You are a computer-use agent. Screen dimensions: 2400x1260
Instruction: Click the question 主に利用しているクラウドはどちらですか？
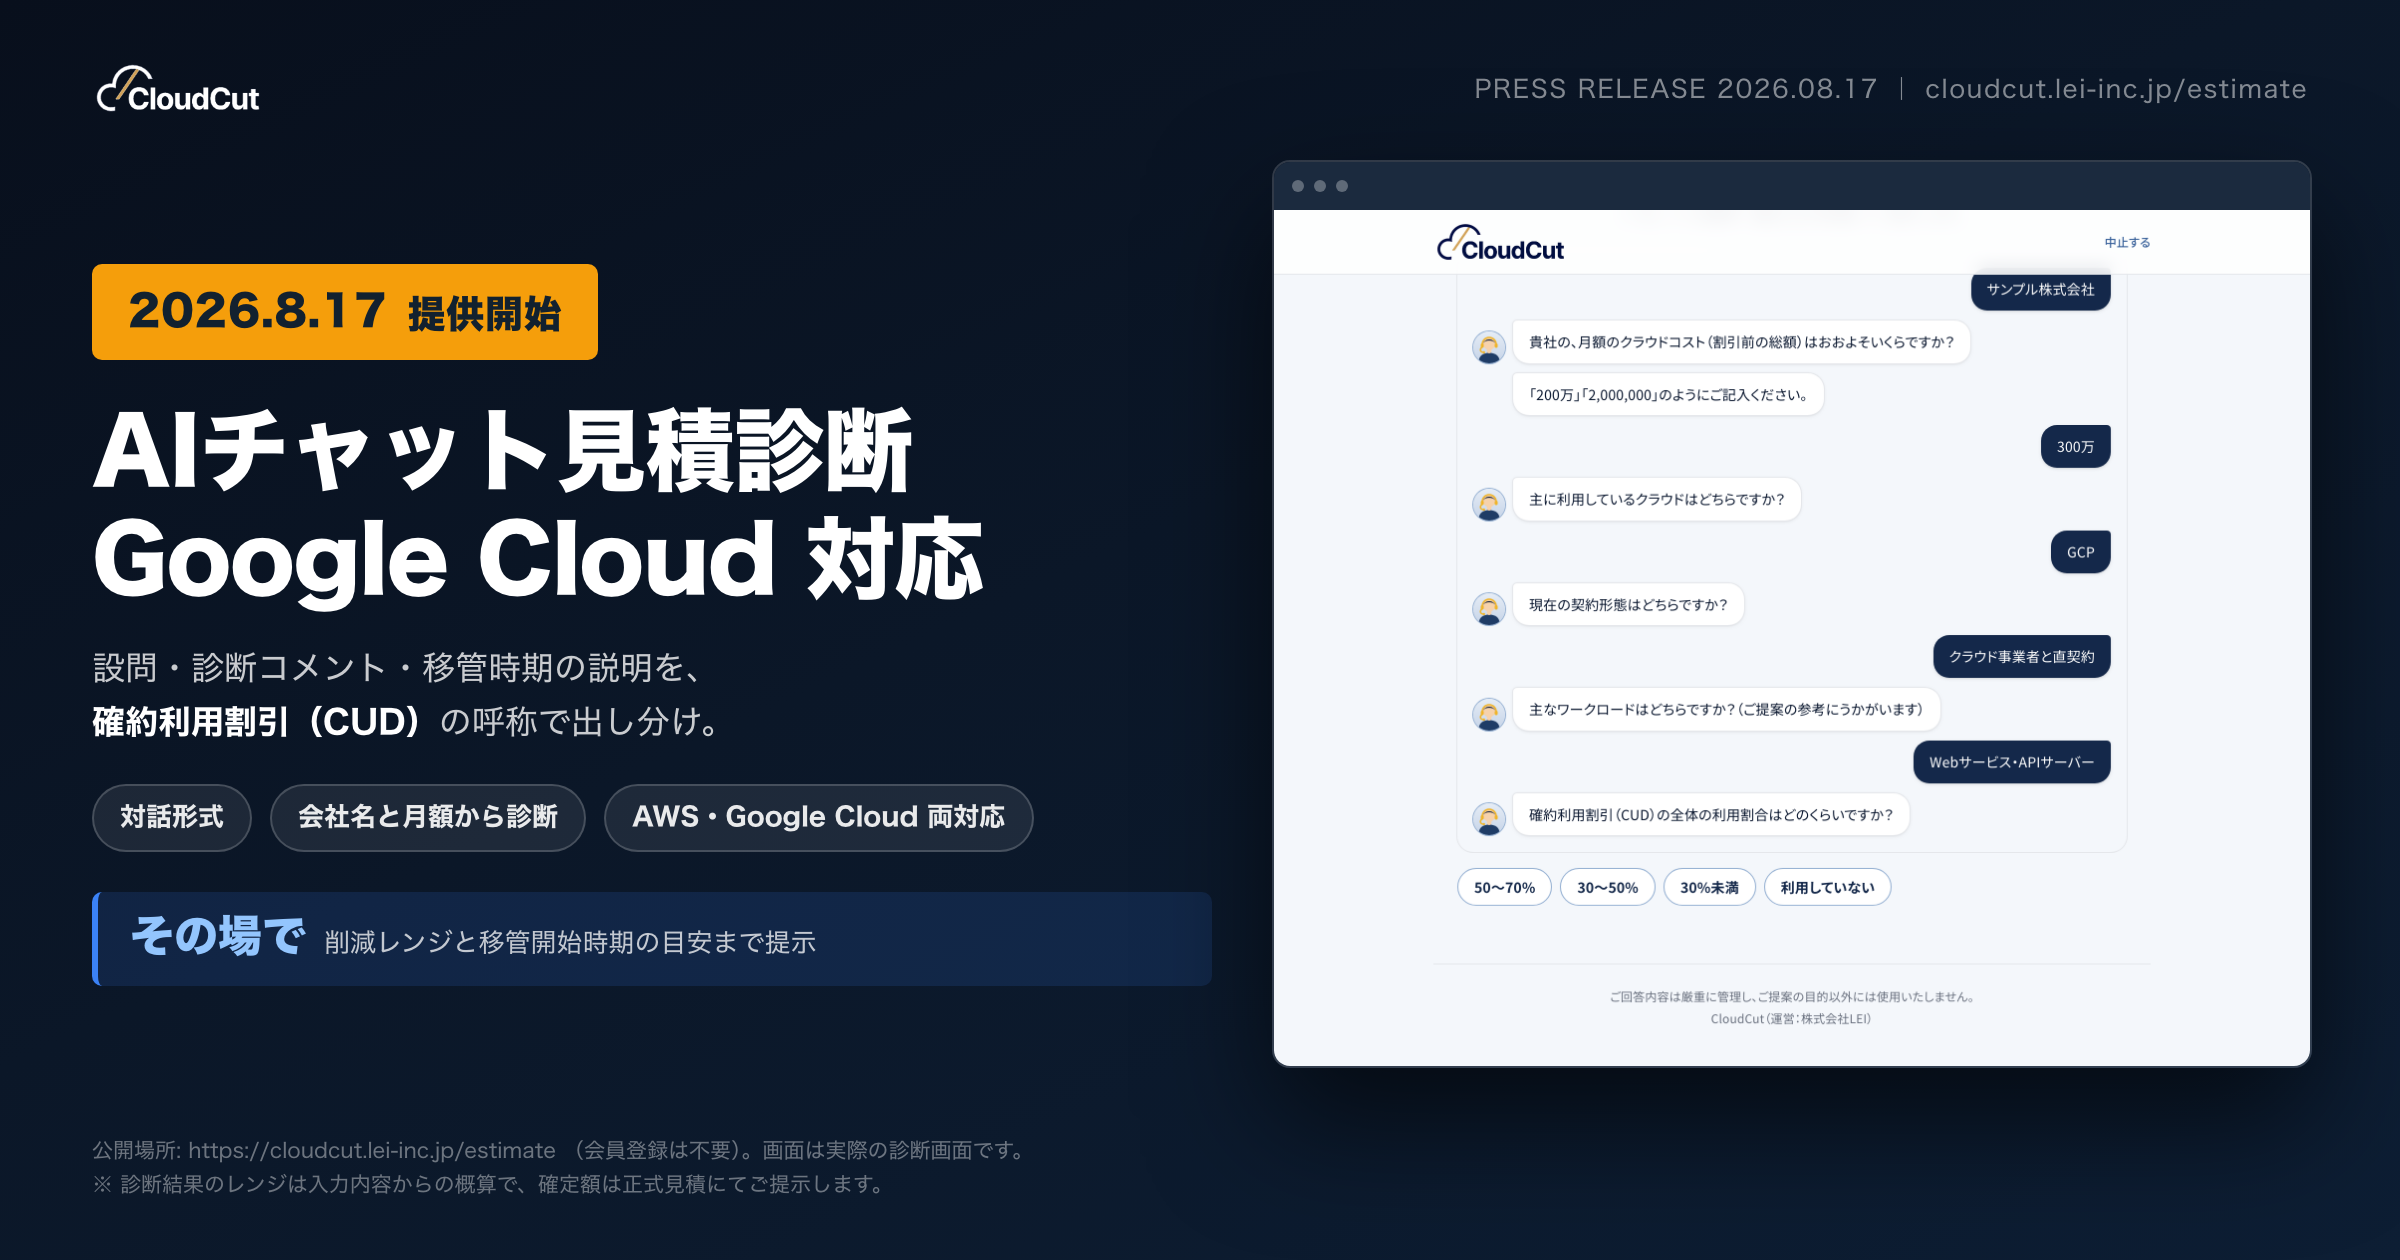(1656, 499)
